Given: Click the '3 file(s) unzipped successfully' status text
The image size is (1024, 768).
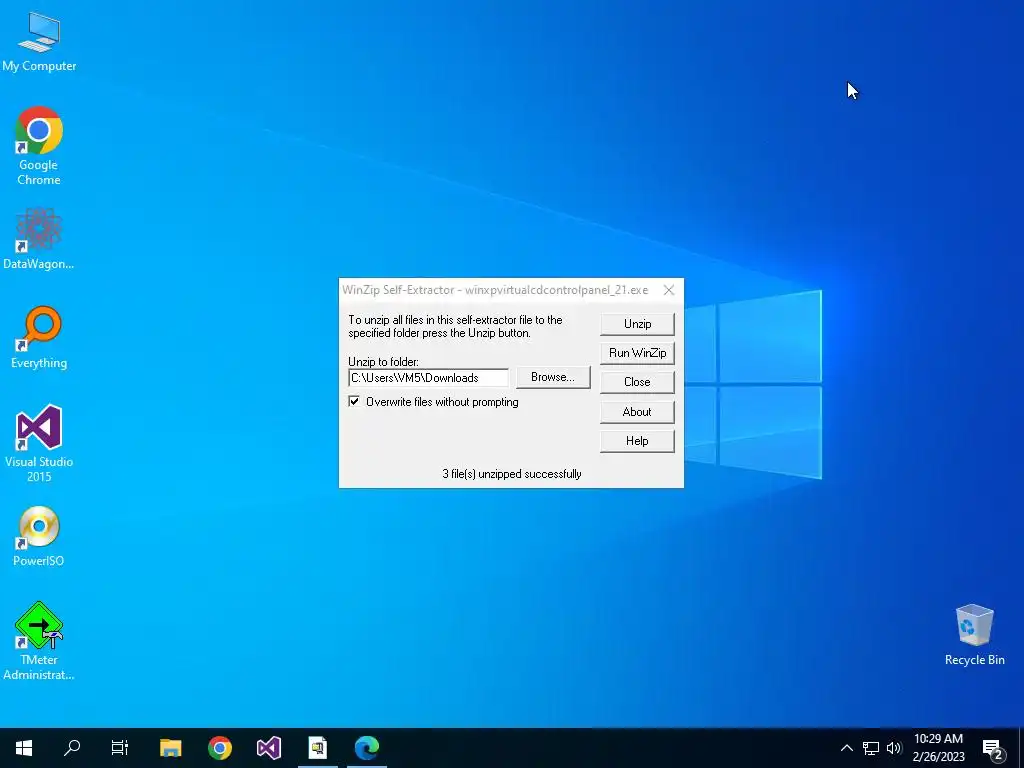Looking at the screenshot, I should pyautogui.click(x=511, y=474).
